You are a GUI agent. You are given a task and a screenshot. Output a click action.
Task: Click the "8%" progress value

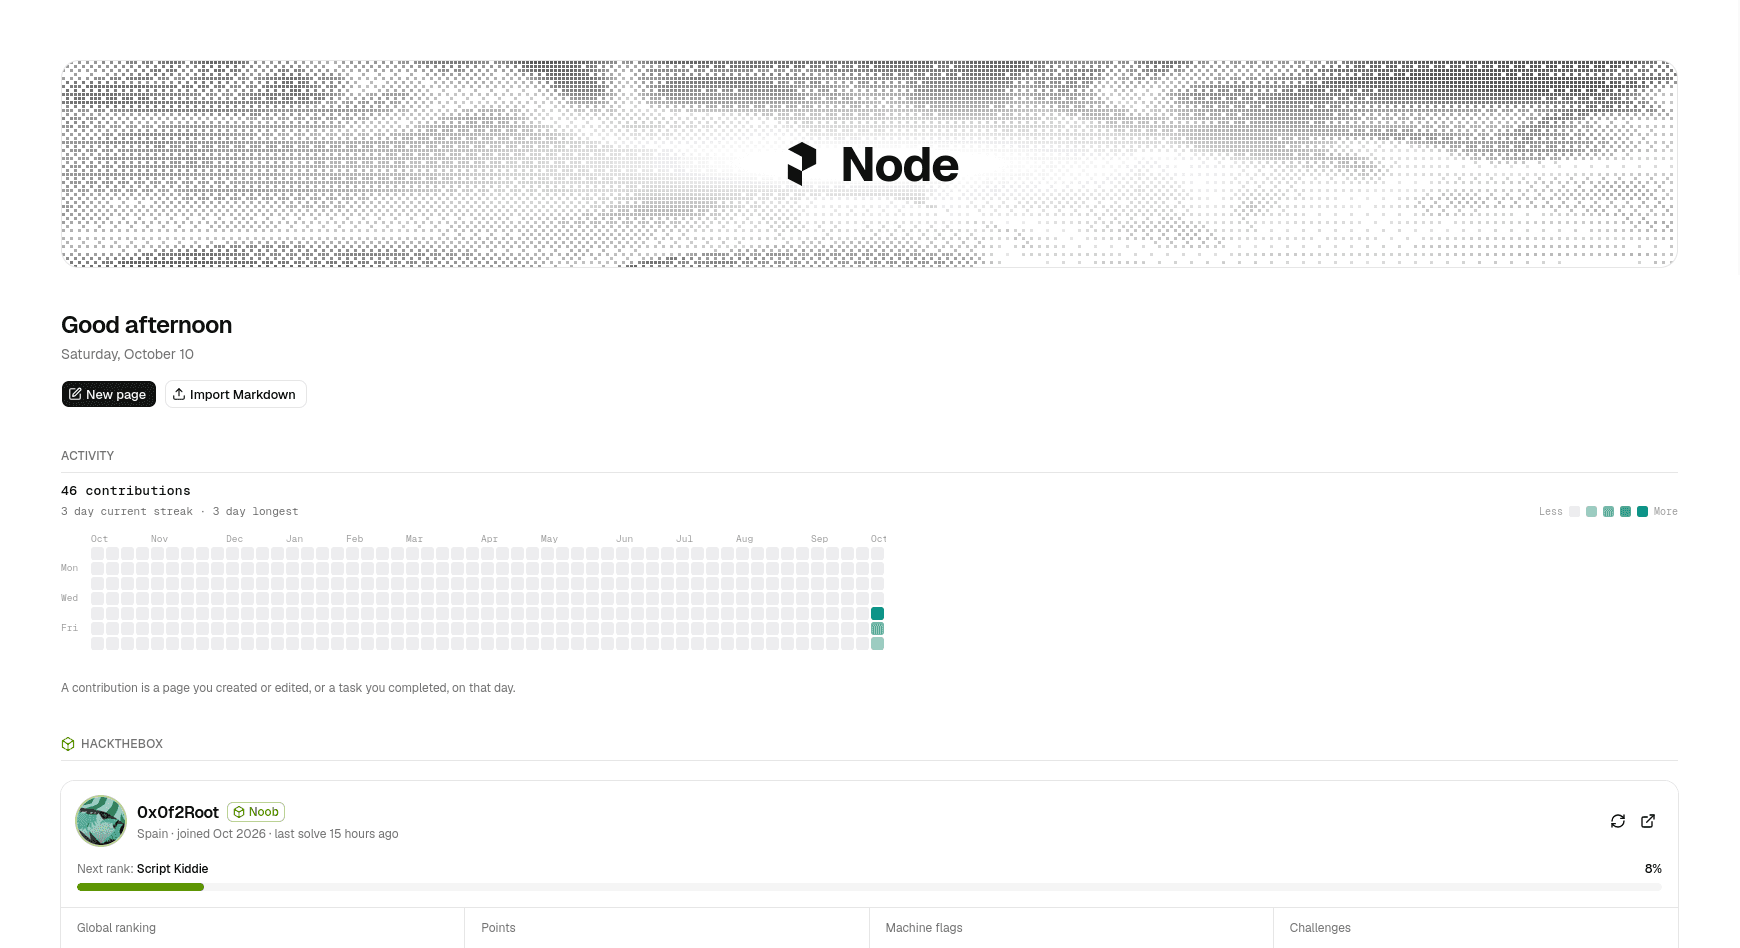1653,869
